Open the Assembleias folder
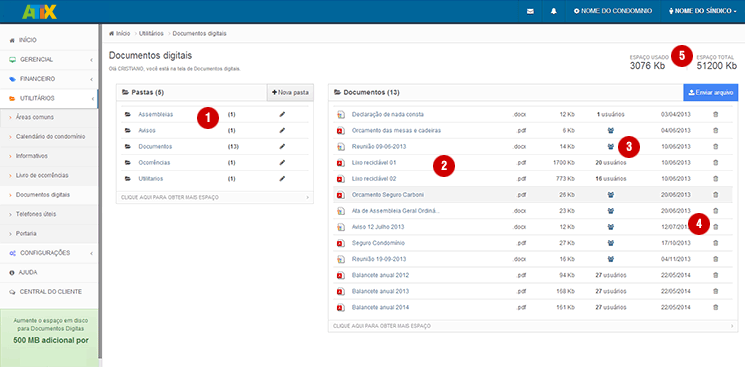This screenshot has height=367, width=745. click(x=156, y=115)
